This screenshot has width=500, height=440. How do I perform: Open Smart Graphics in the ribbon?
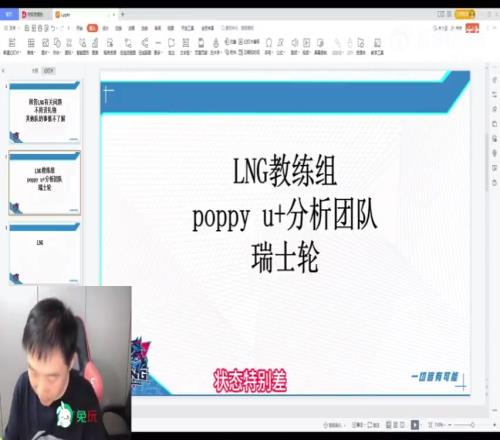point(82,43)
